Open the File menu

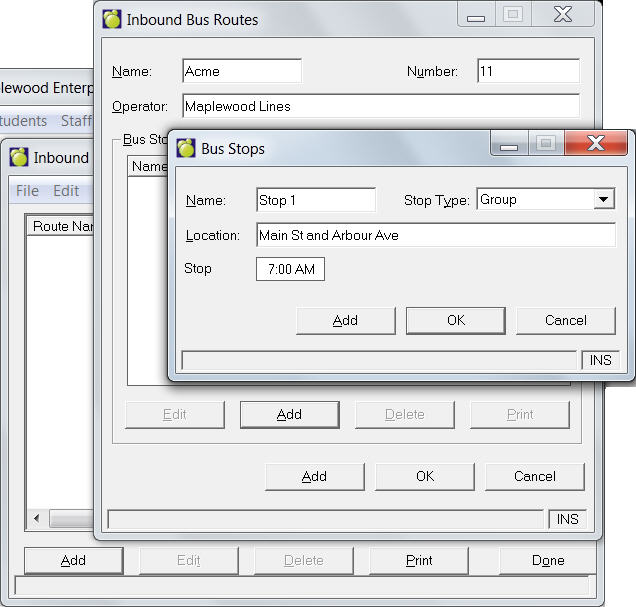pos(27,191)
